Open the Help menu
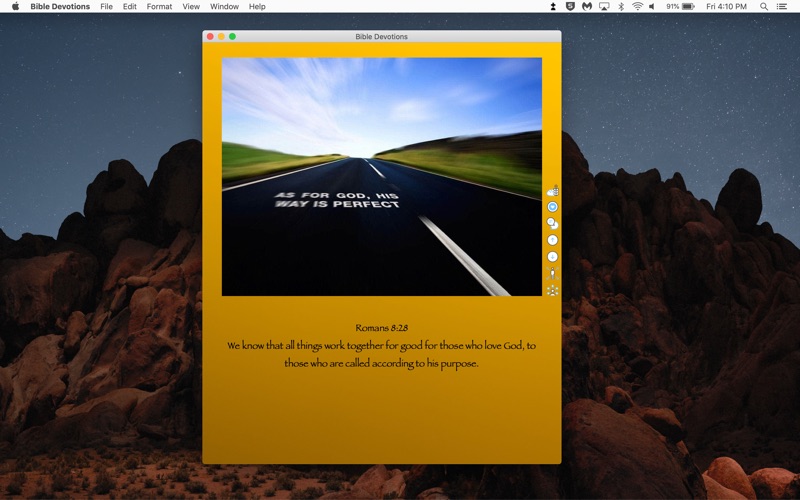The image size is (800, 500). tap(257, 7)
